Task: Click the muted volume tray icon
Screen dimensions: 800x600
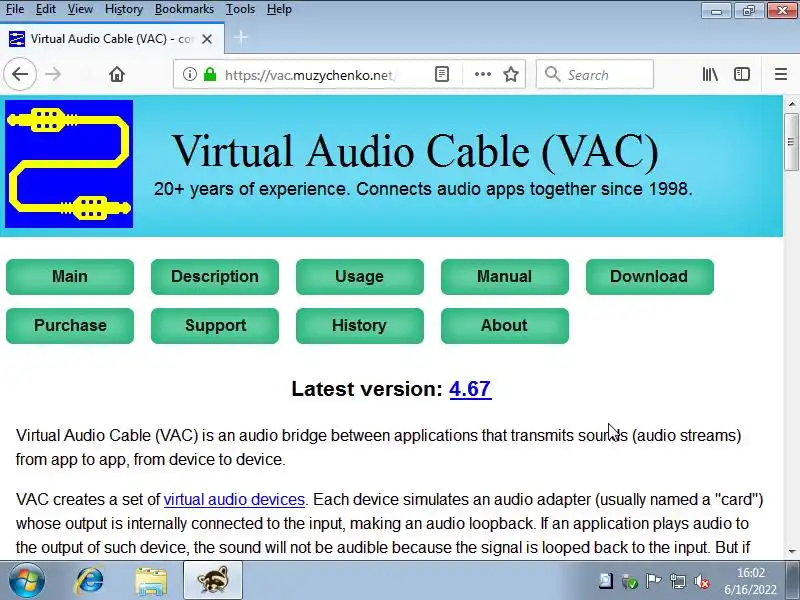Action: pyautogui.click(x=703, y=581)
